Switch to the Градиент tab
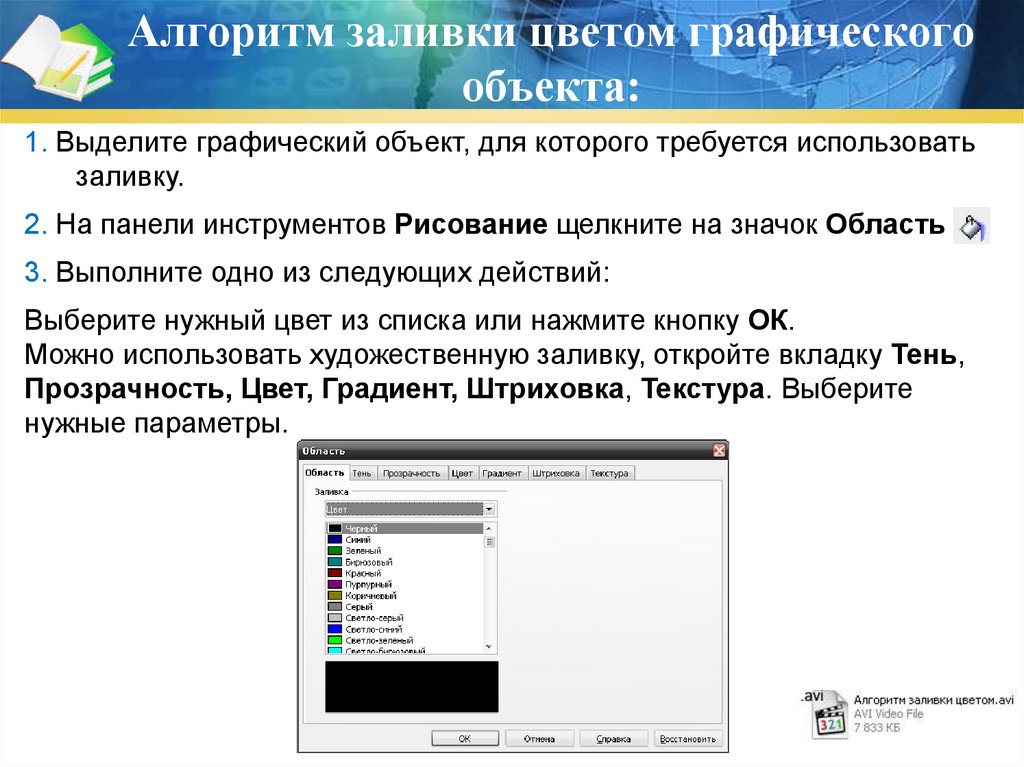Image resolution: width=1024 pixels, height=767 pixels. (502, 473)
